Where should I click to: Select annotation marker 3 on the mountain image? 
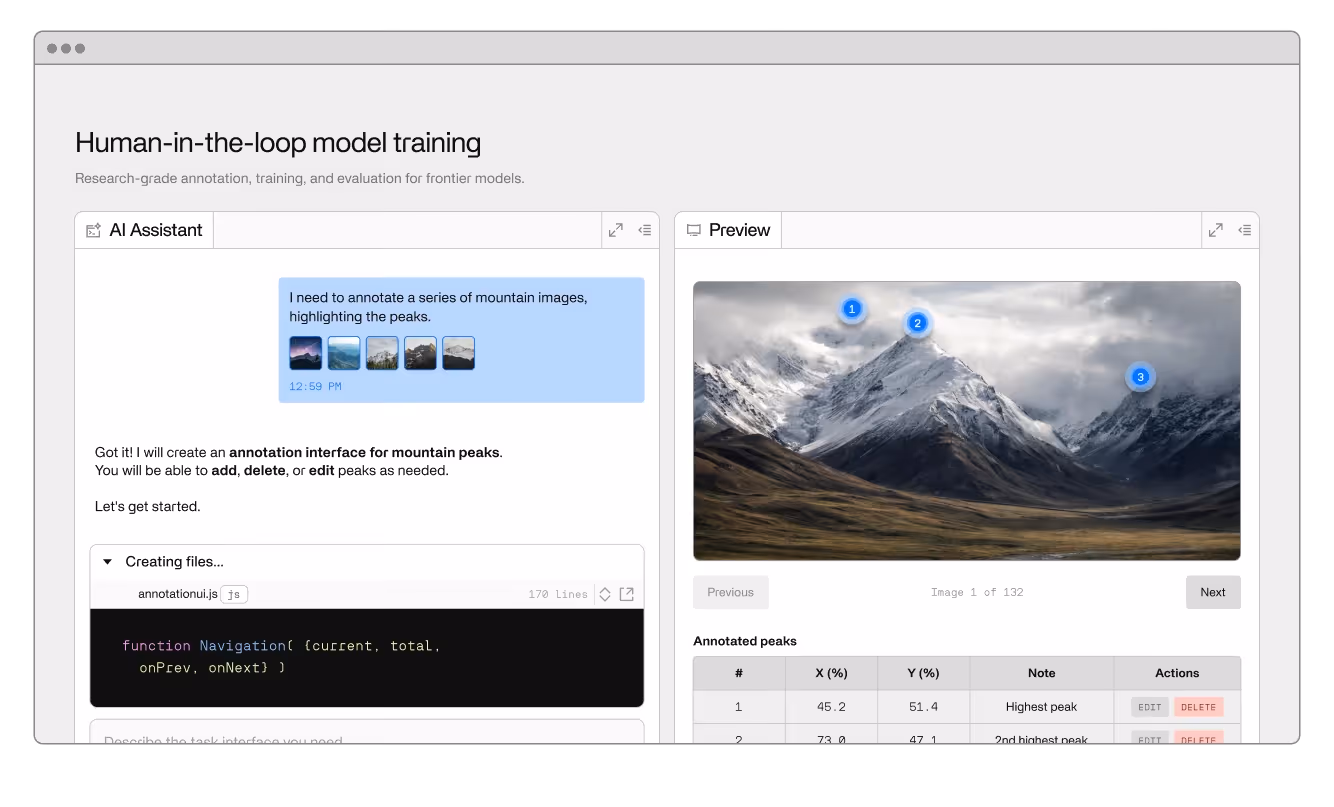(1140, 377)
